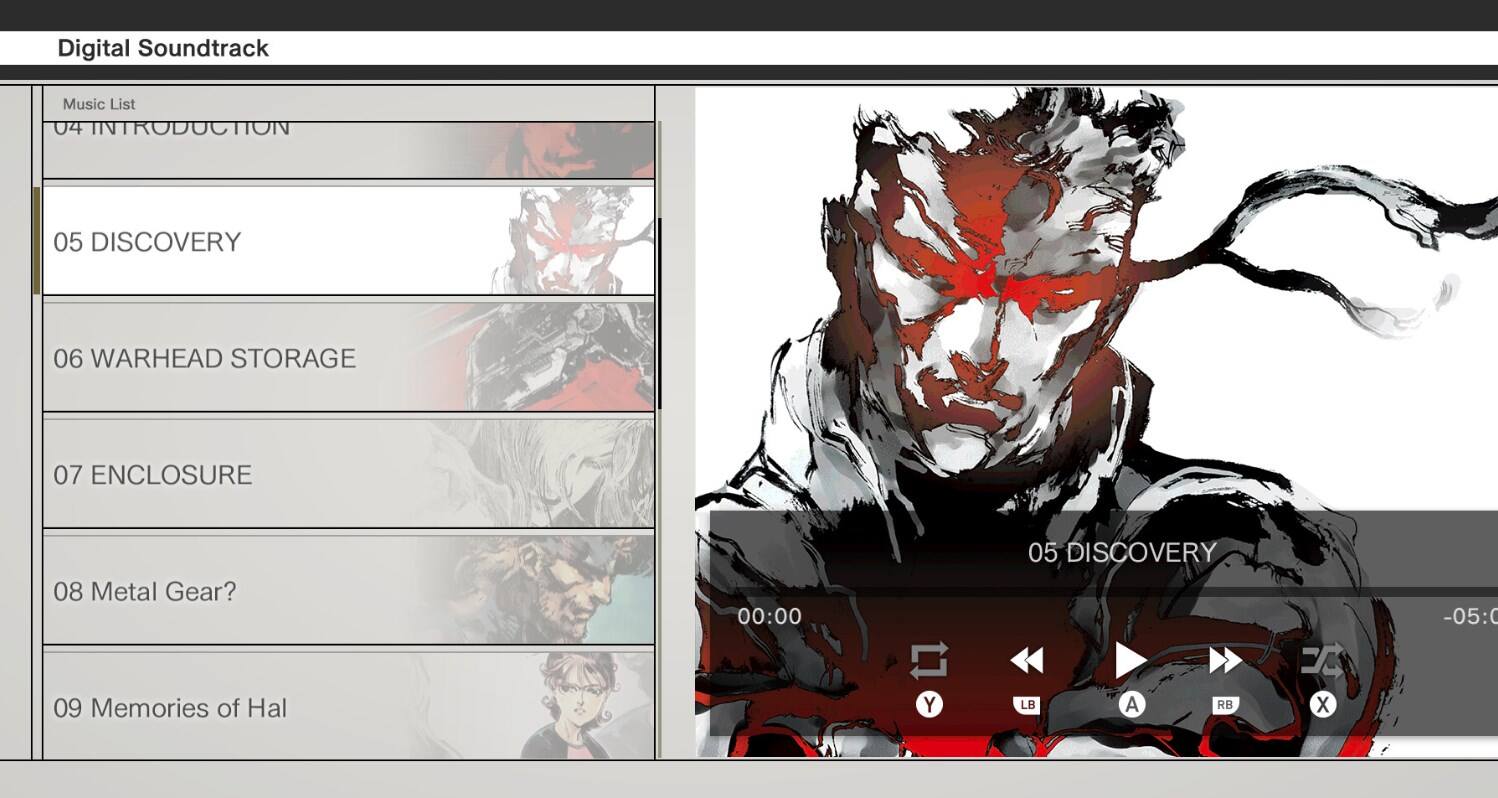Select the 05 DISCOVERY track row
The height and width of the screenshot is (798, 1498).
pos(348,241)
